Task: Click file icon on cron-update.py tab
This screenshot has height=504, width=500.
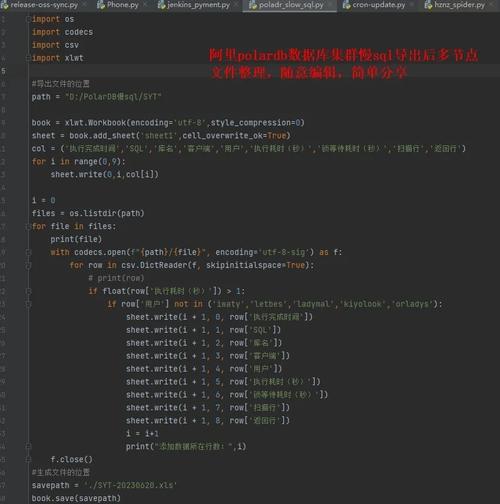Action: (347, 5)
